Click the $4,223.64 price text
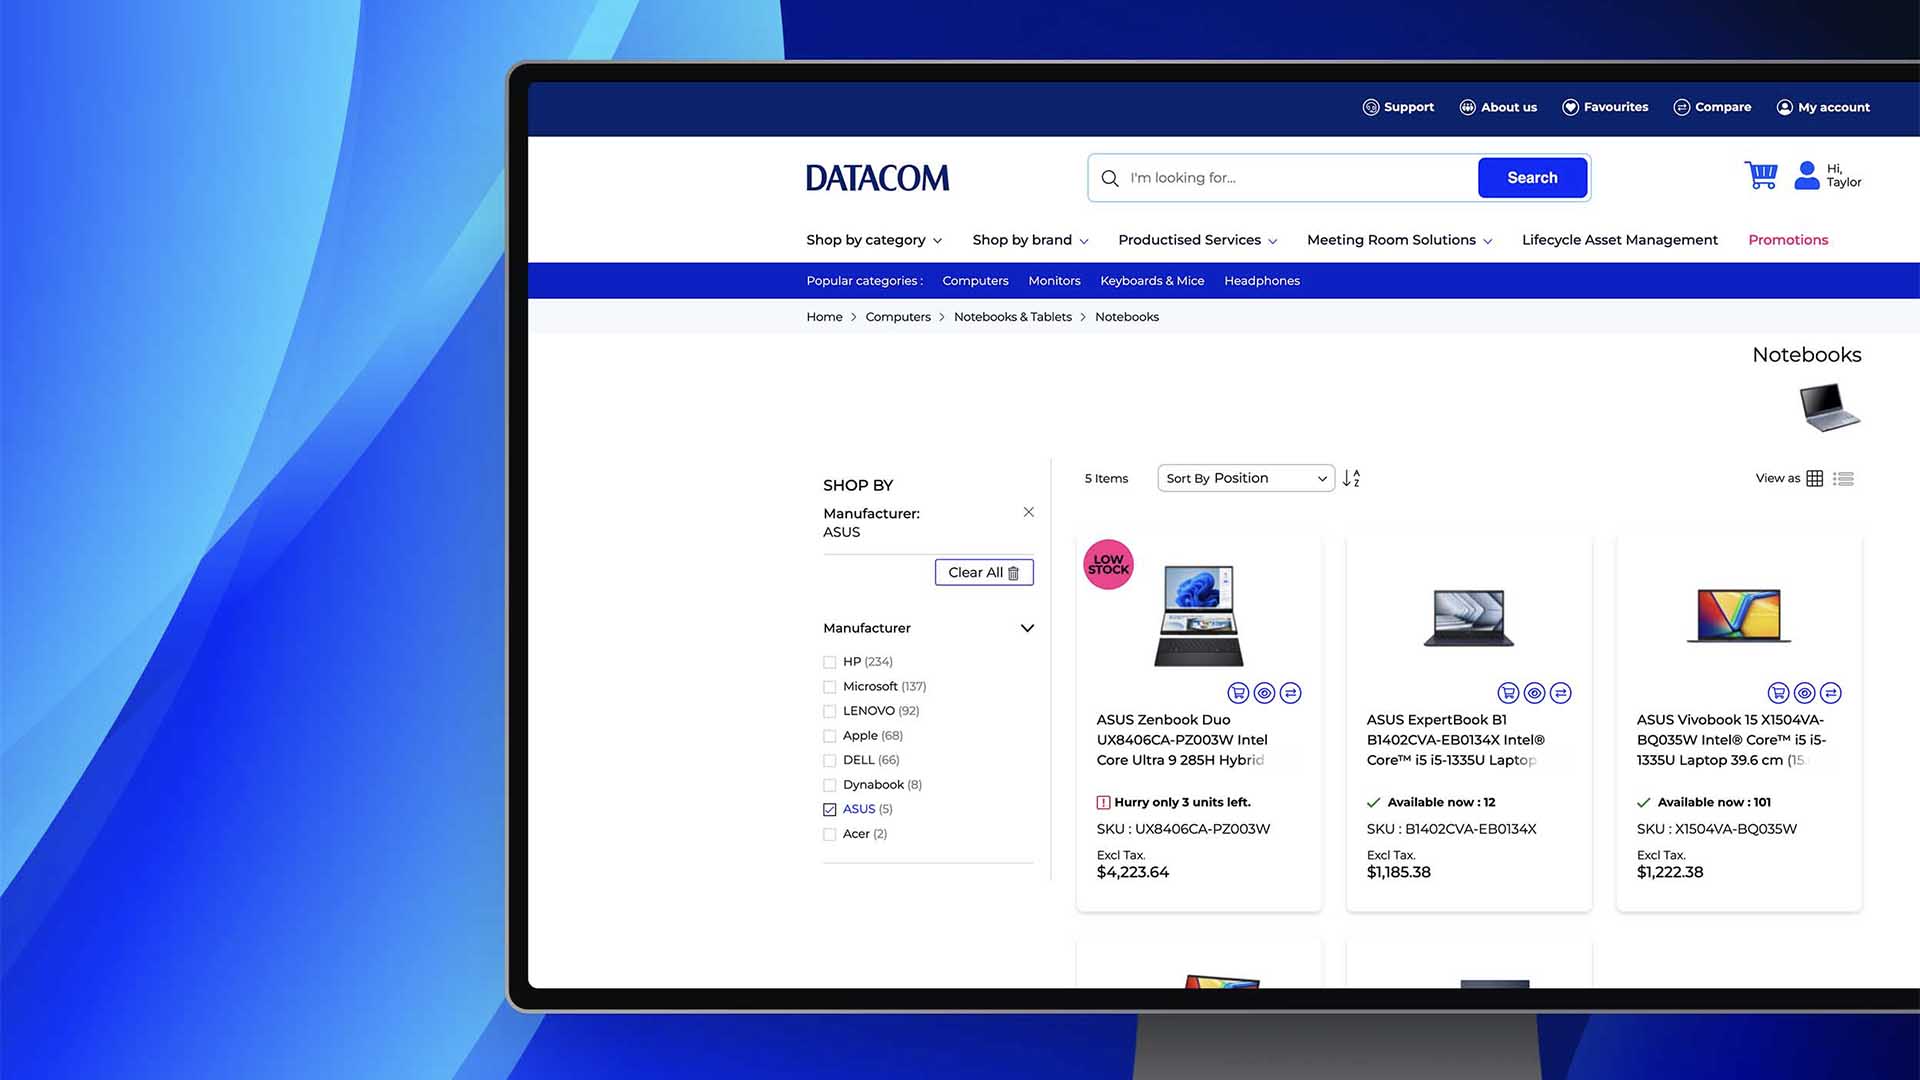This screenshot has height=1080, width=1920. pyautogui.click(x=1133, y=872)
